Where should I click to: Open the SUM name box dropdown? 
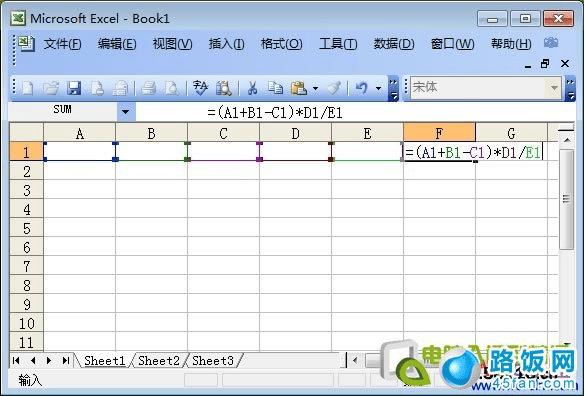[126, 111]
